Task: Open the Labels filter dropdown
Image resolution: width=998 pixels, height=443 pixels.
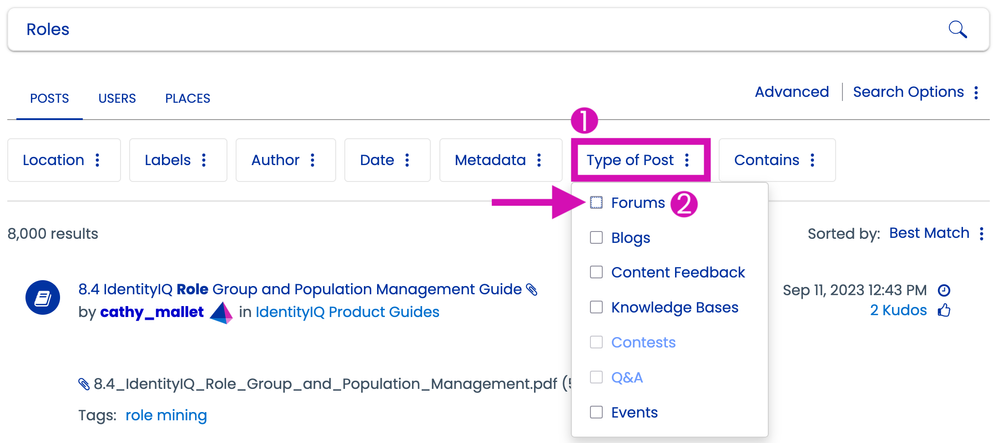Action: (x=177, y=160)
